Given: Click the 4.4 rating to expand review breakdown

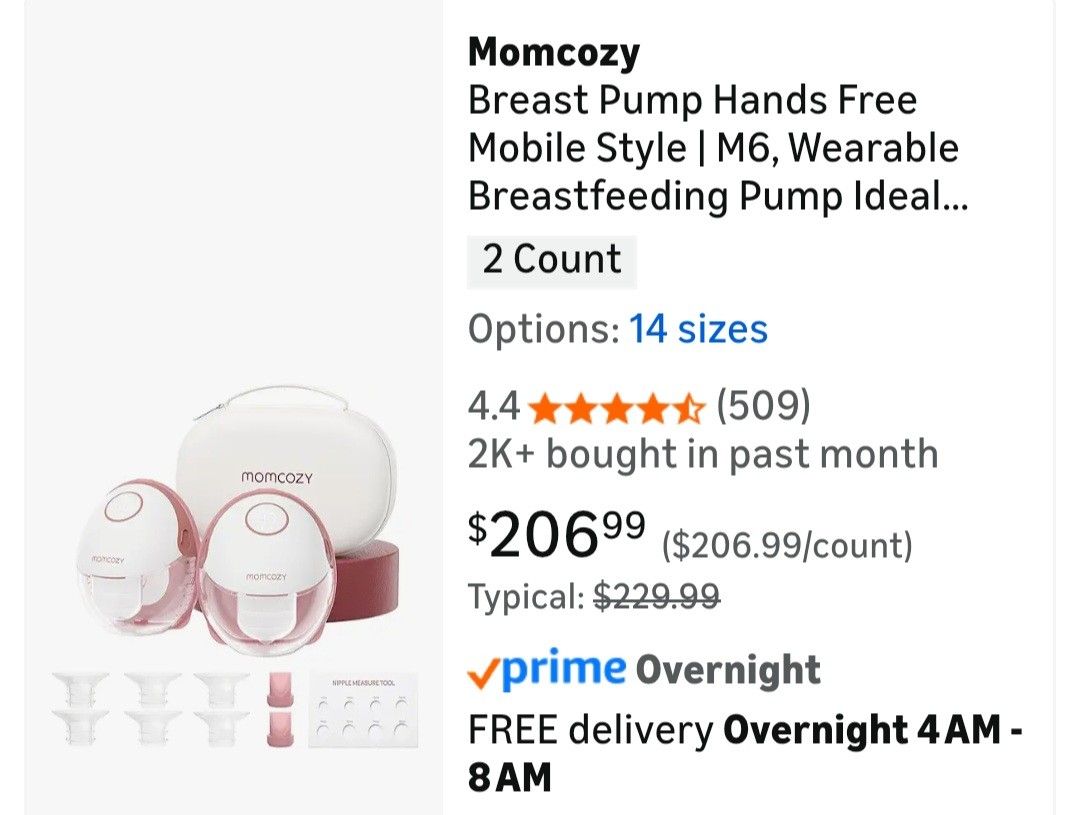Looking at the screenshot, I should coord(492,407).
